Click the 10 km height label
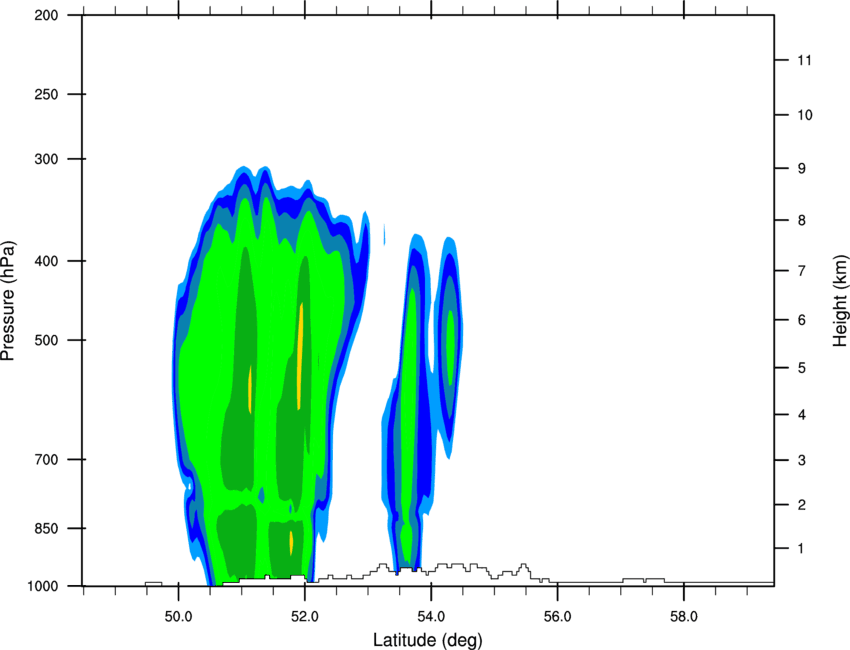 tap(804, 115)
